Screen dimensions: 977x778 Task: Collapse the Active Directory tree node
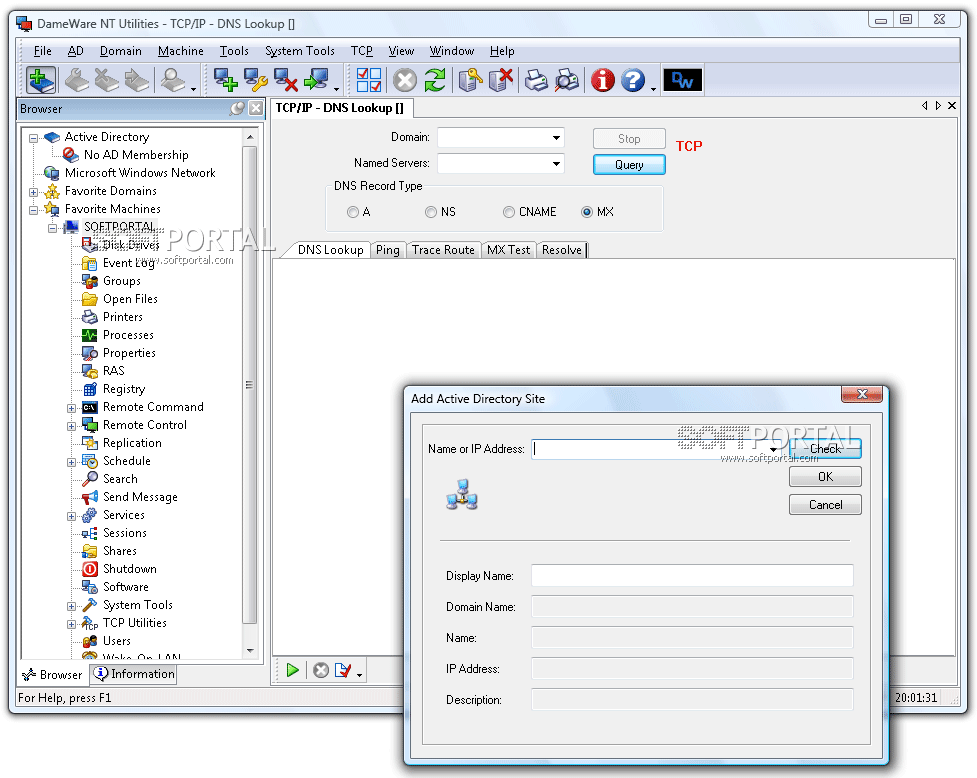[34, 138]
